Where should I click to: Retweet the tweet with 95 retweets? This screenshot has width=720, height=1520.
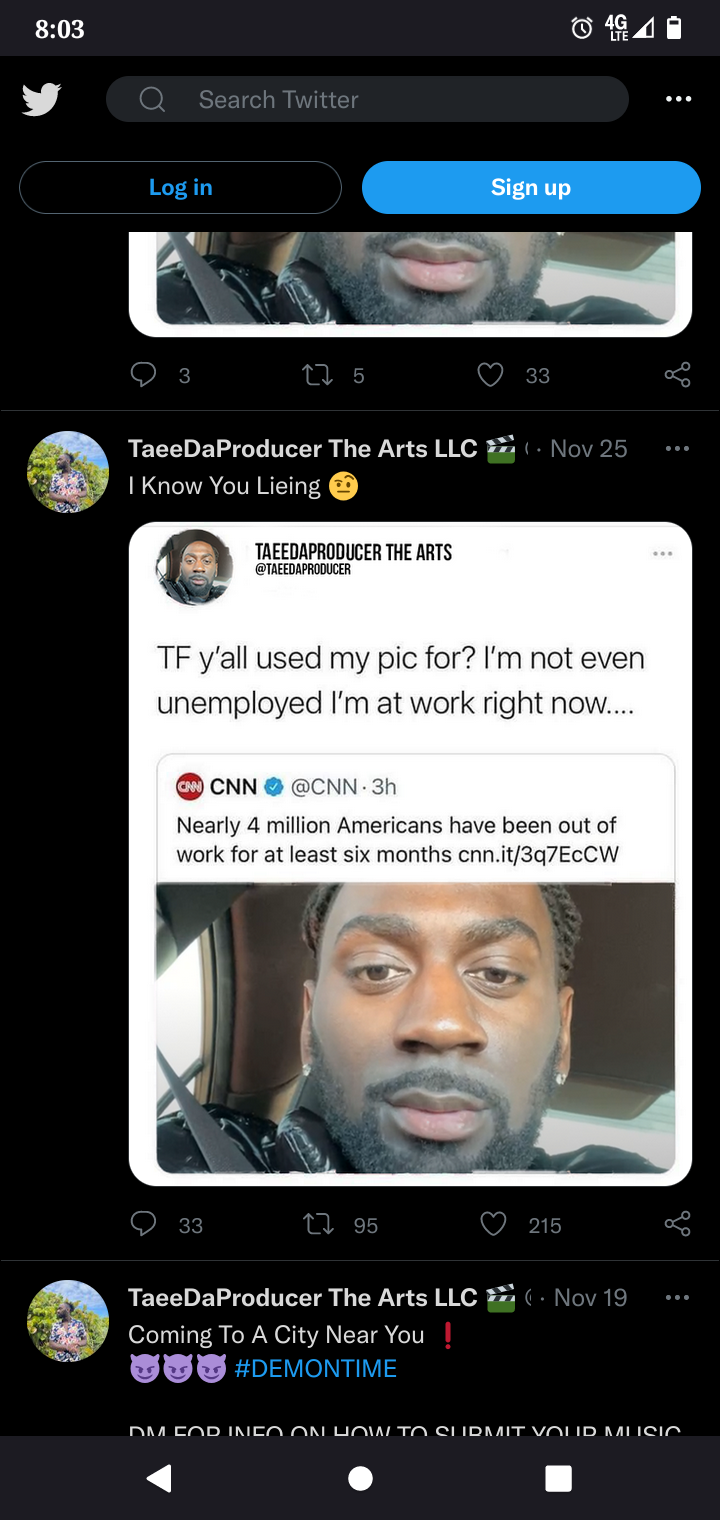click(317, 1225)
